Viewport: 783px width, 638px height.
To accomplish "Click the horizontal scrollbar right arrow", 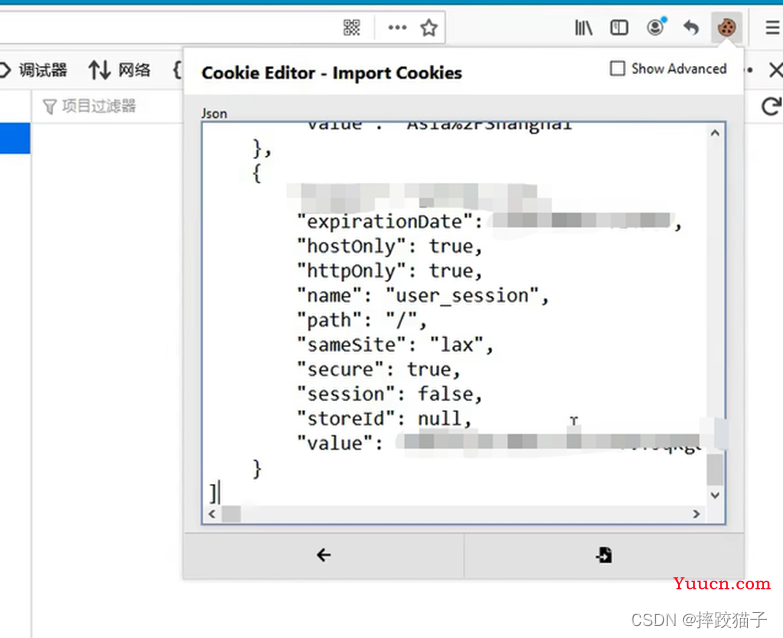I will coord(696,514).
